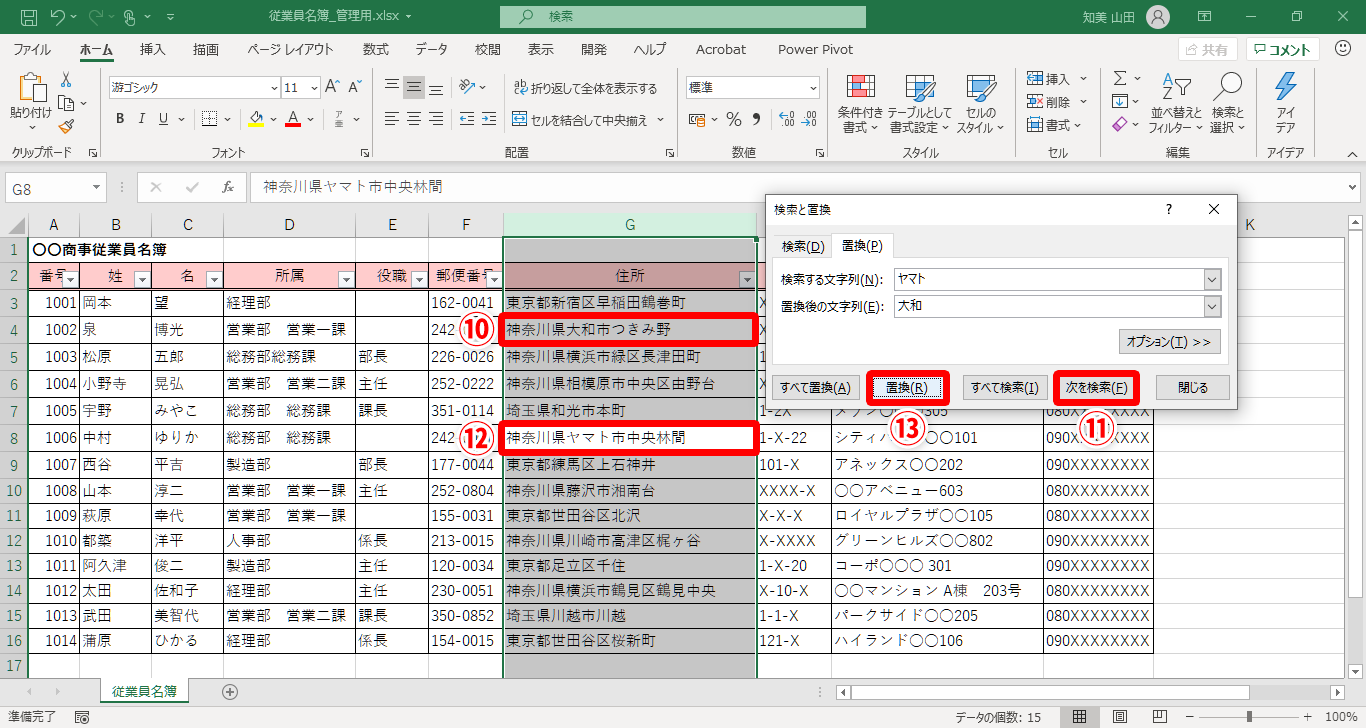The height and width of the screenshot is (728, 1366).
Task: Click the Save icon in the title bar
Action: (x=29, y=17)
